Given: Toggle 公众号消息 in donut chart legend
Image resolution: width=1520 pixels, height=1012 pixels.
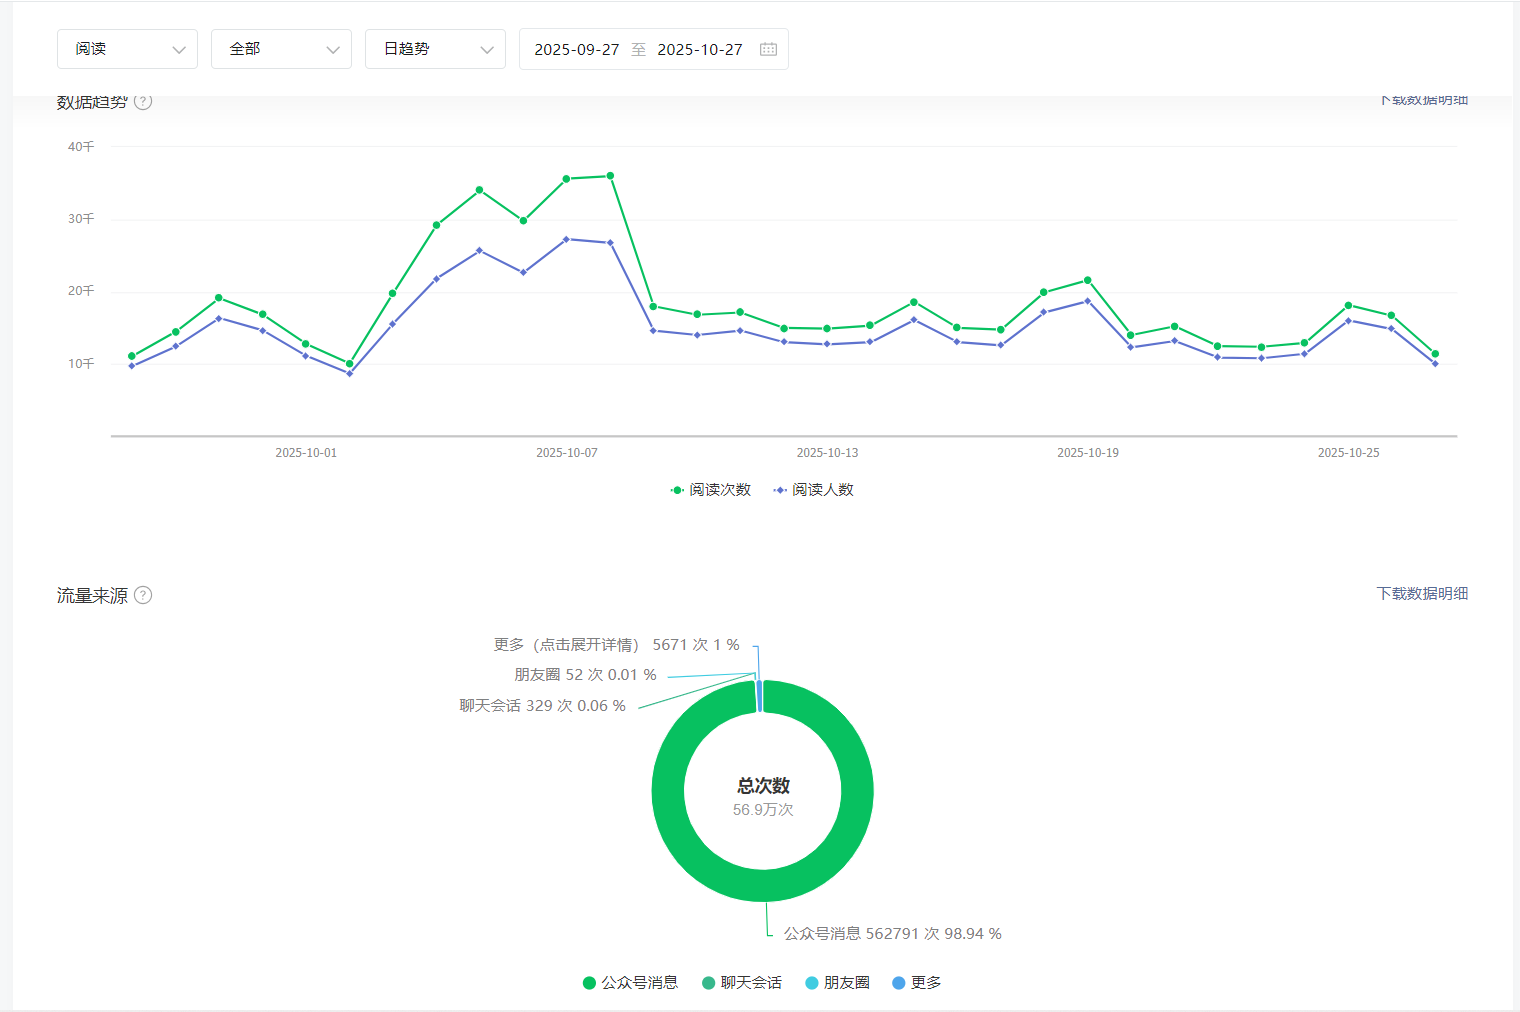Looking at the screenshot, I should (630, 982).
